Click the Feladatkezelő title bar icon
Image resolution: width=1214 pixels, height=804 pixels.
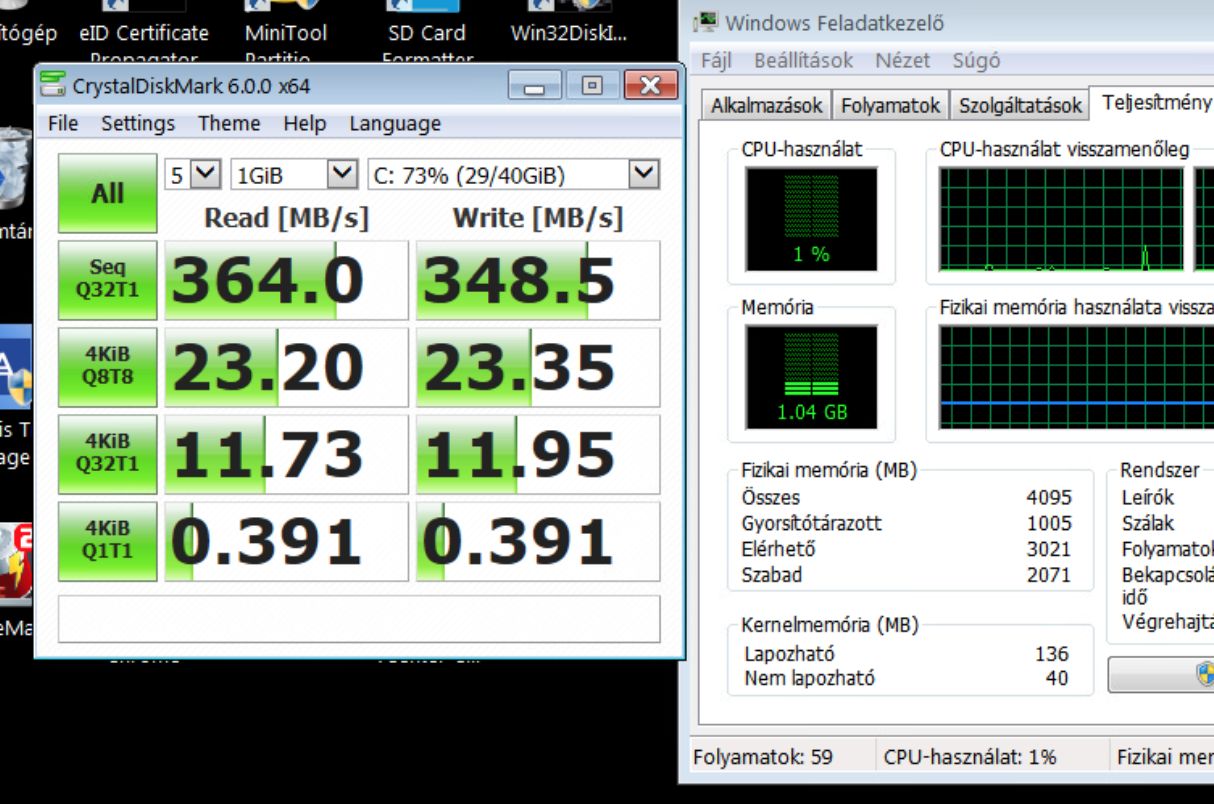click(707, 21)
